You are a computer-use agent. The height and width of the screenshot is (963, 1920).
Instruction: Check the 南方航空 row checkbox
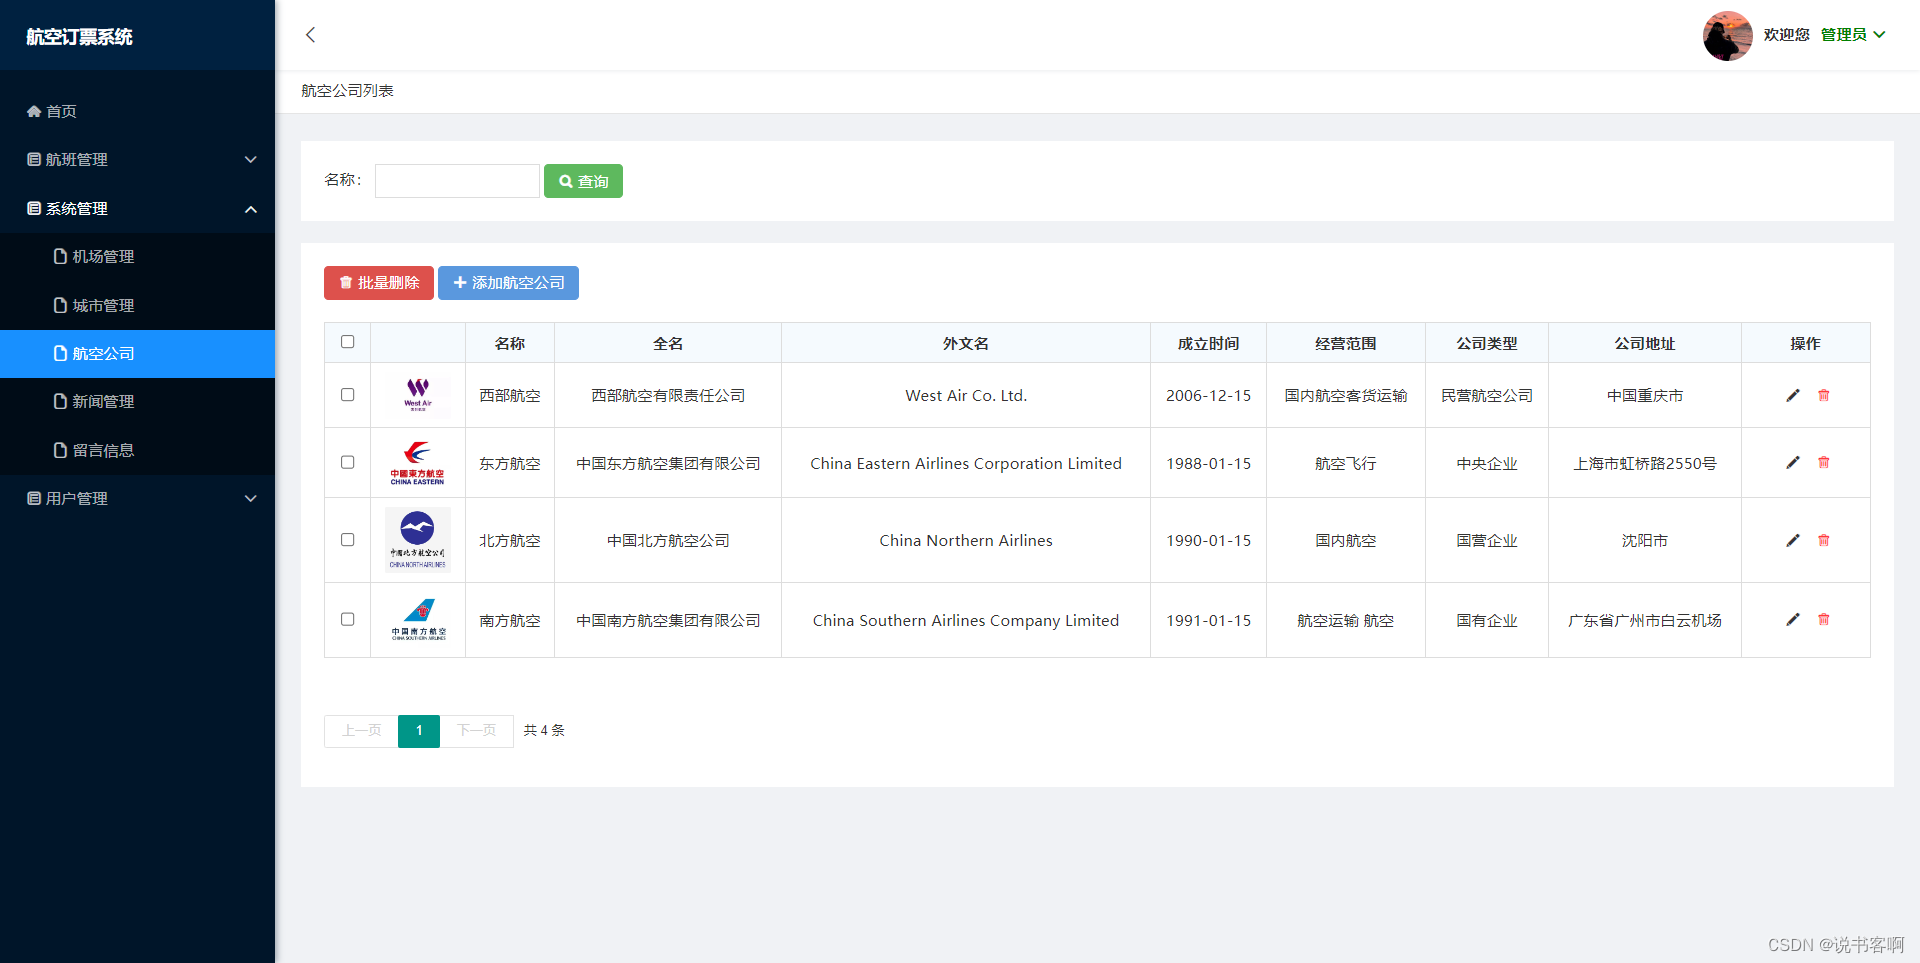(x=347, y=619)
